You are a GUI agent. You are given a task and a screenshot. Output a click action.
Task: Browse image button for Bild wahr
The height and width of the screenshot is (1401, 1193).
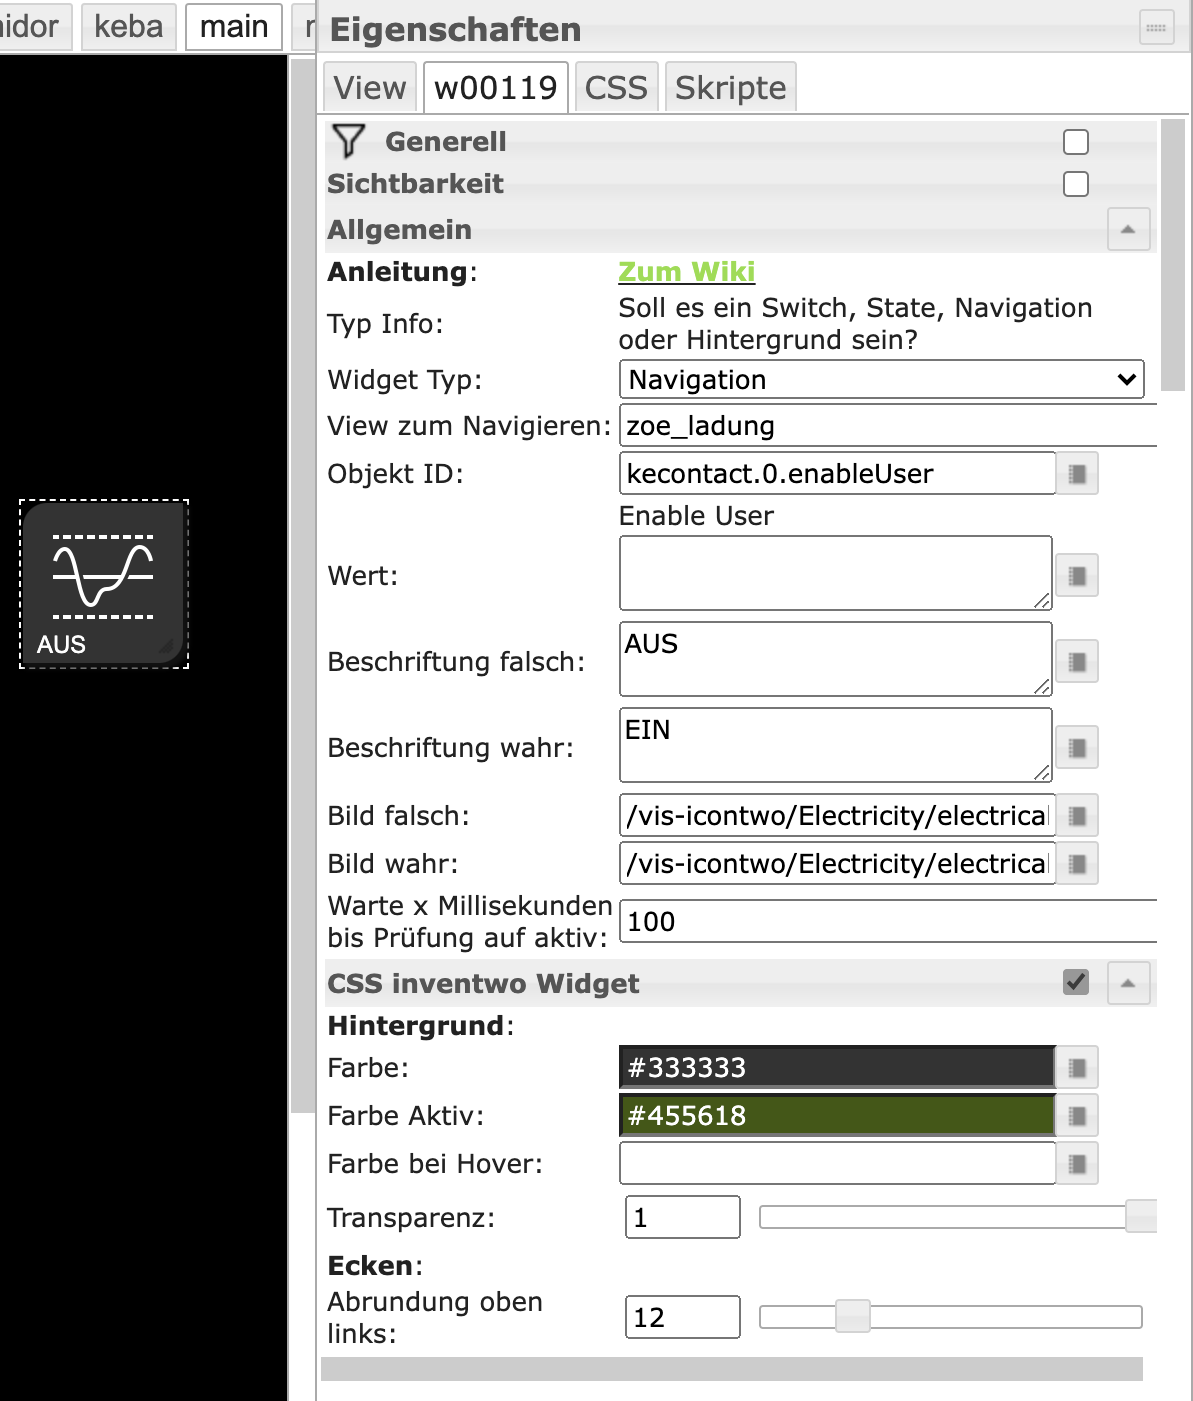pos(1077,864)
